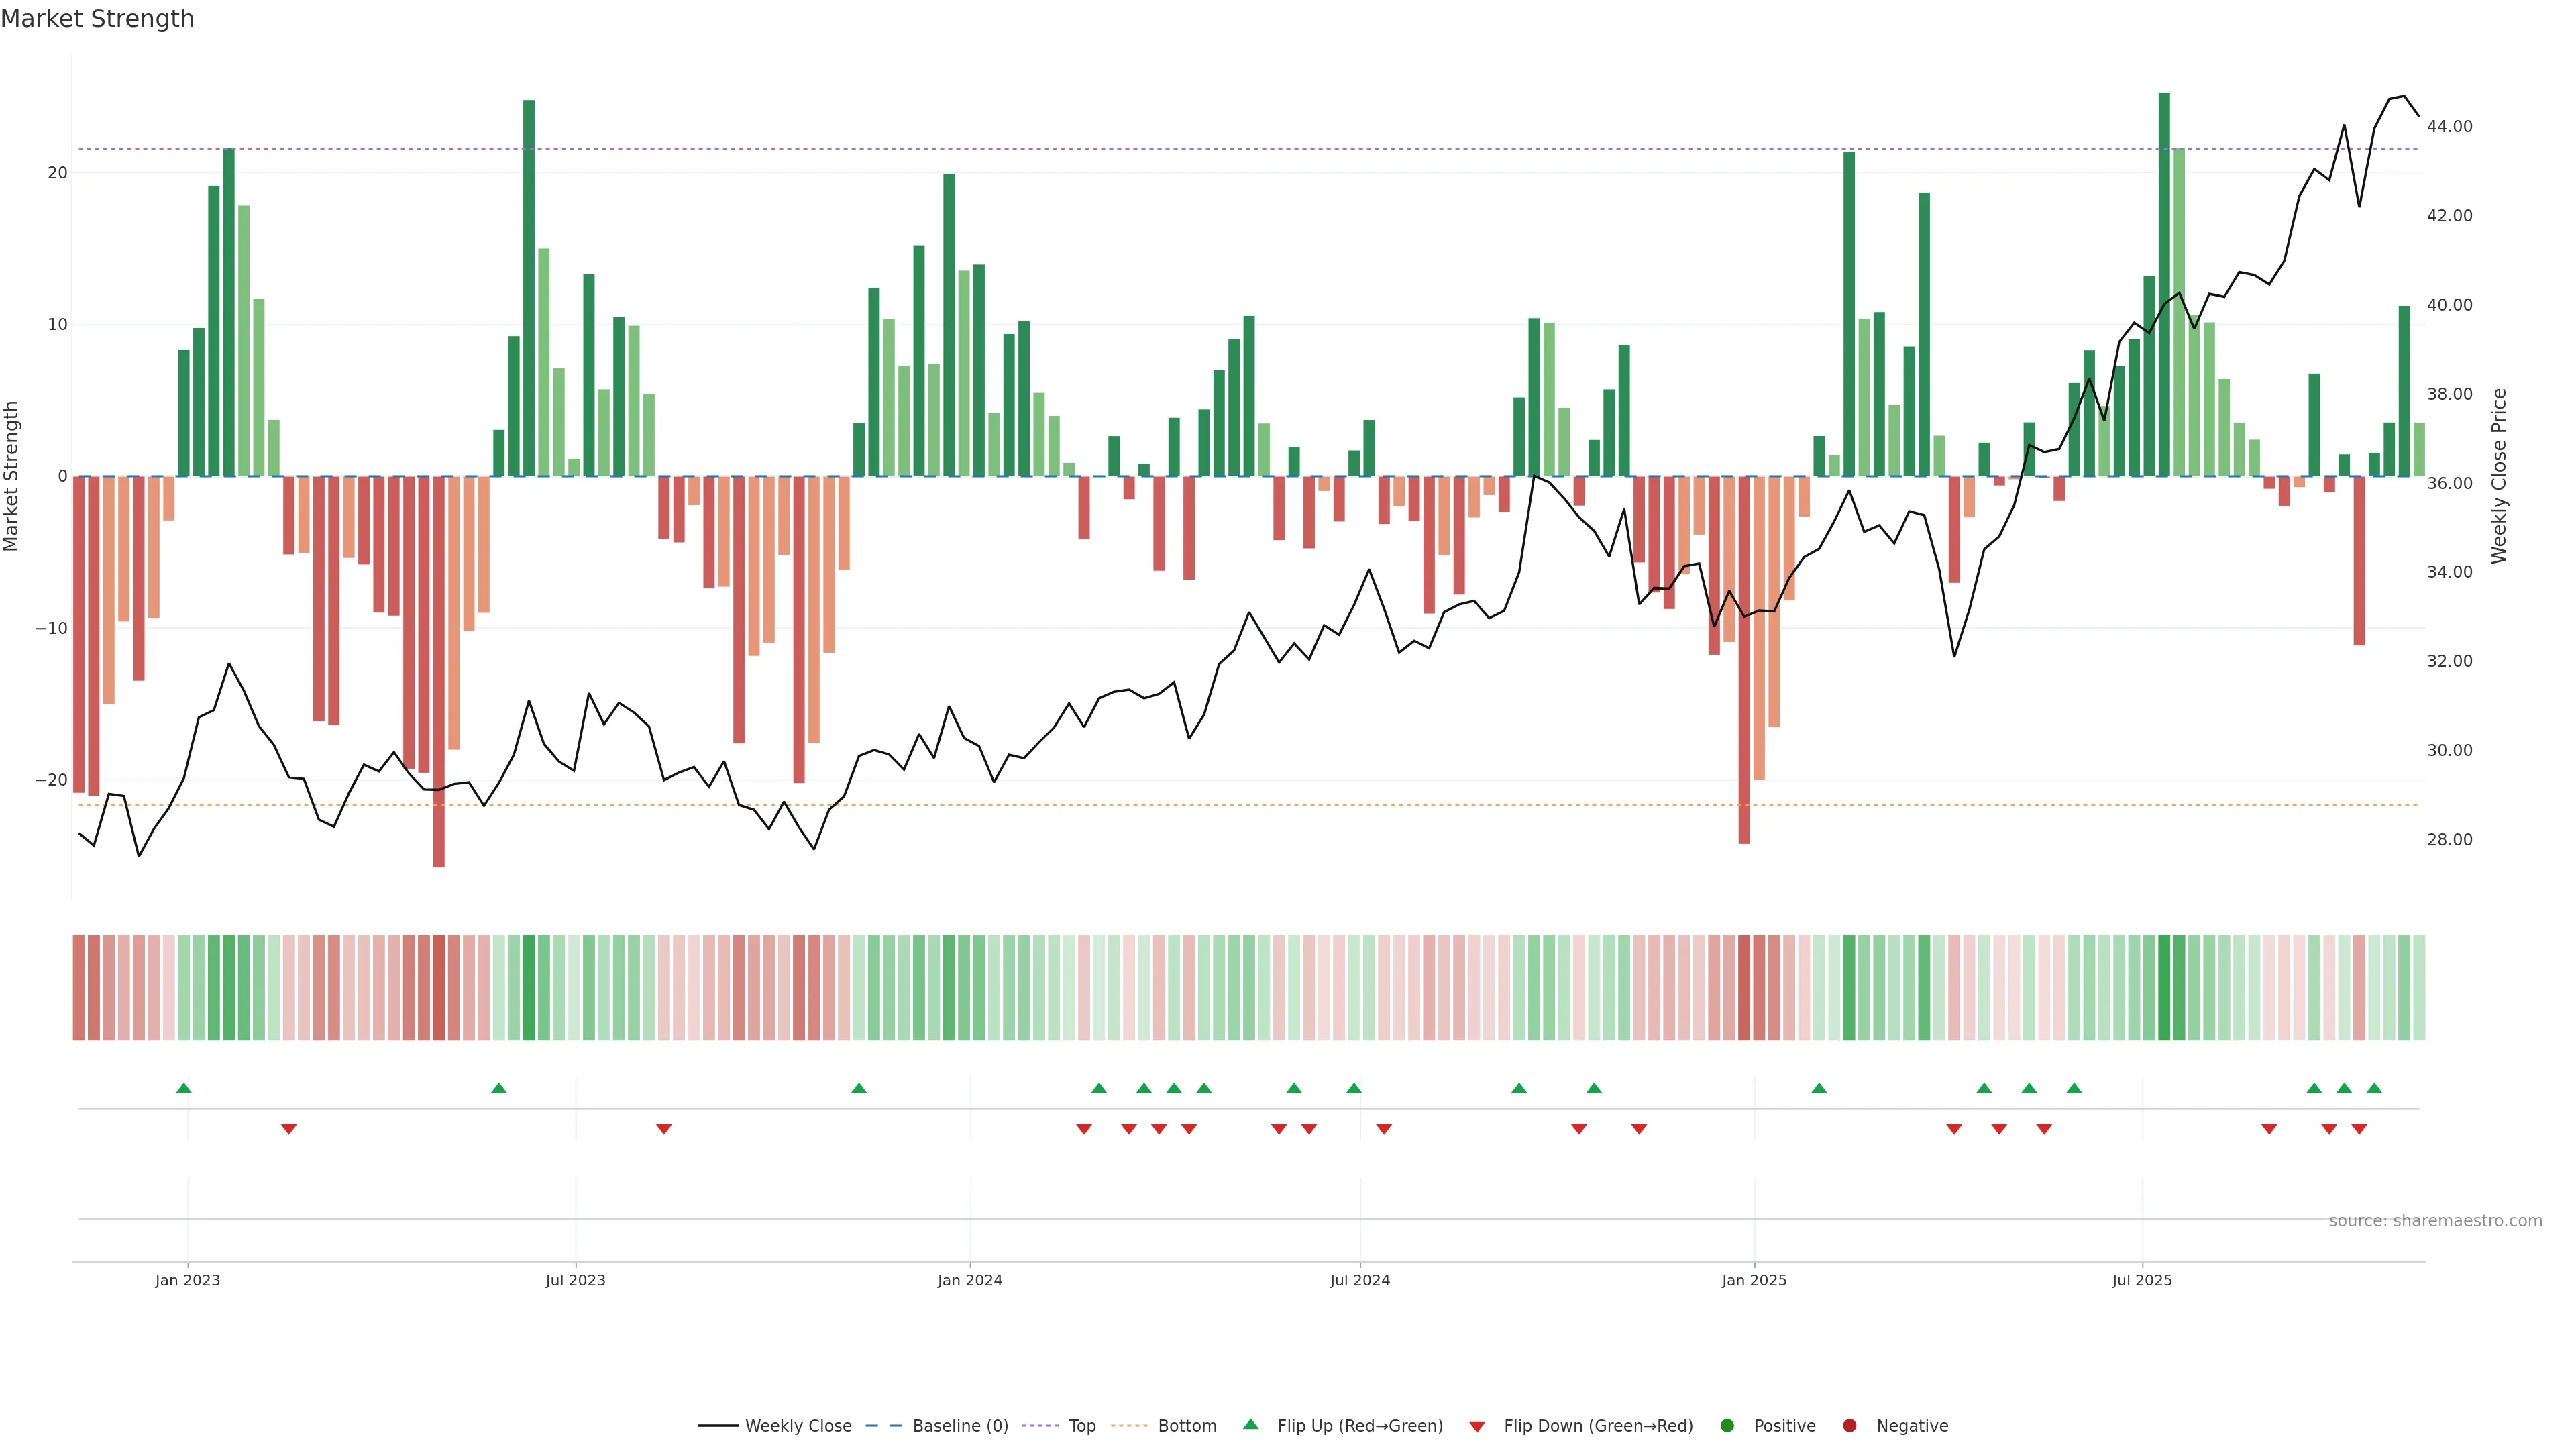This screenshot has height=1449, width=2576.
Task: Click the darkest green heatmap cell near Jul 2025
Action: click(x=2164, y=987)
